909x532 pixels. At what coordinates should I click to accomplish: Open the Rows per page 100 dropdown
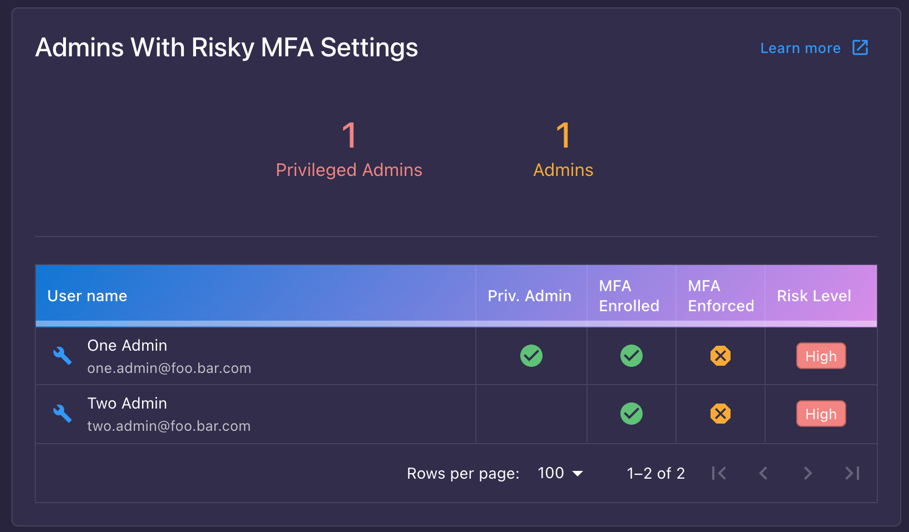click(x=560, y=473)
